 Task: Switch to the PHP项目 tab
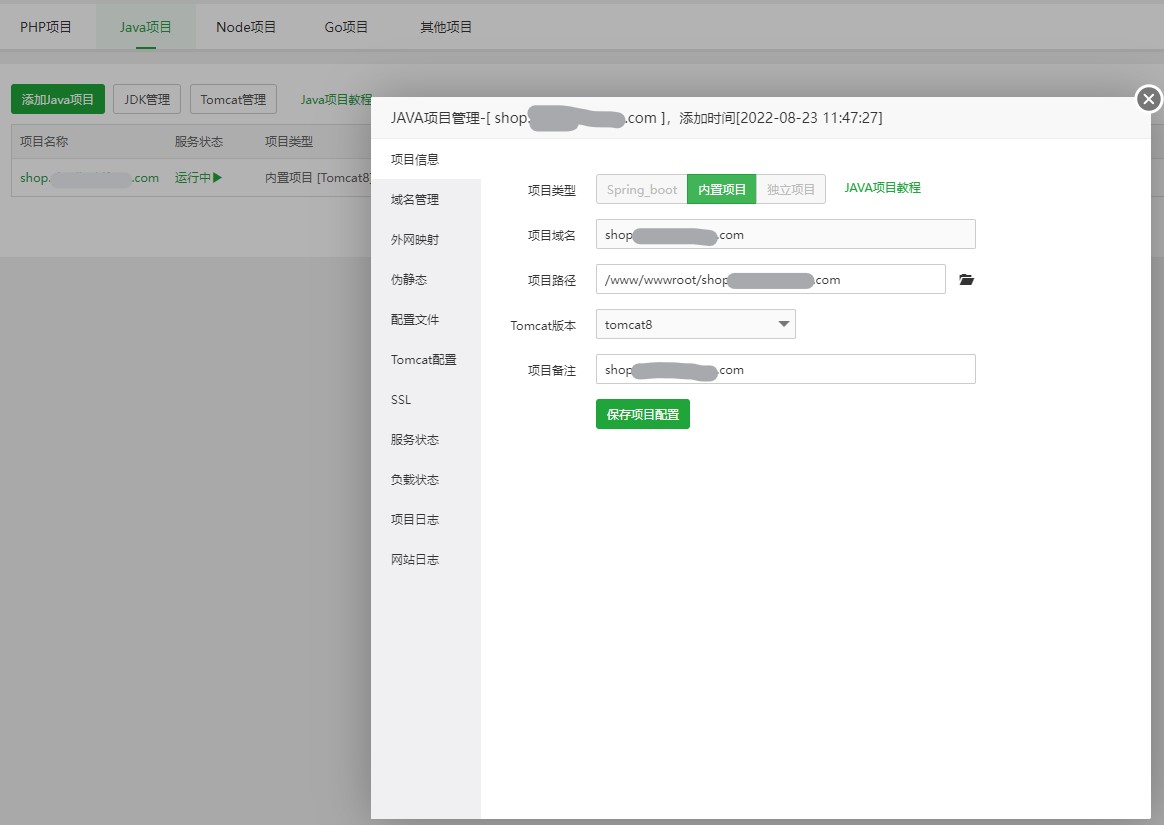(46, 27)
